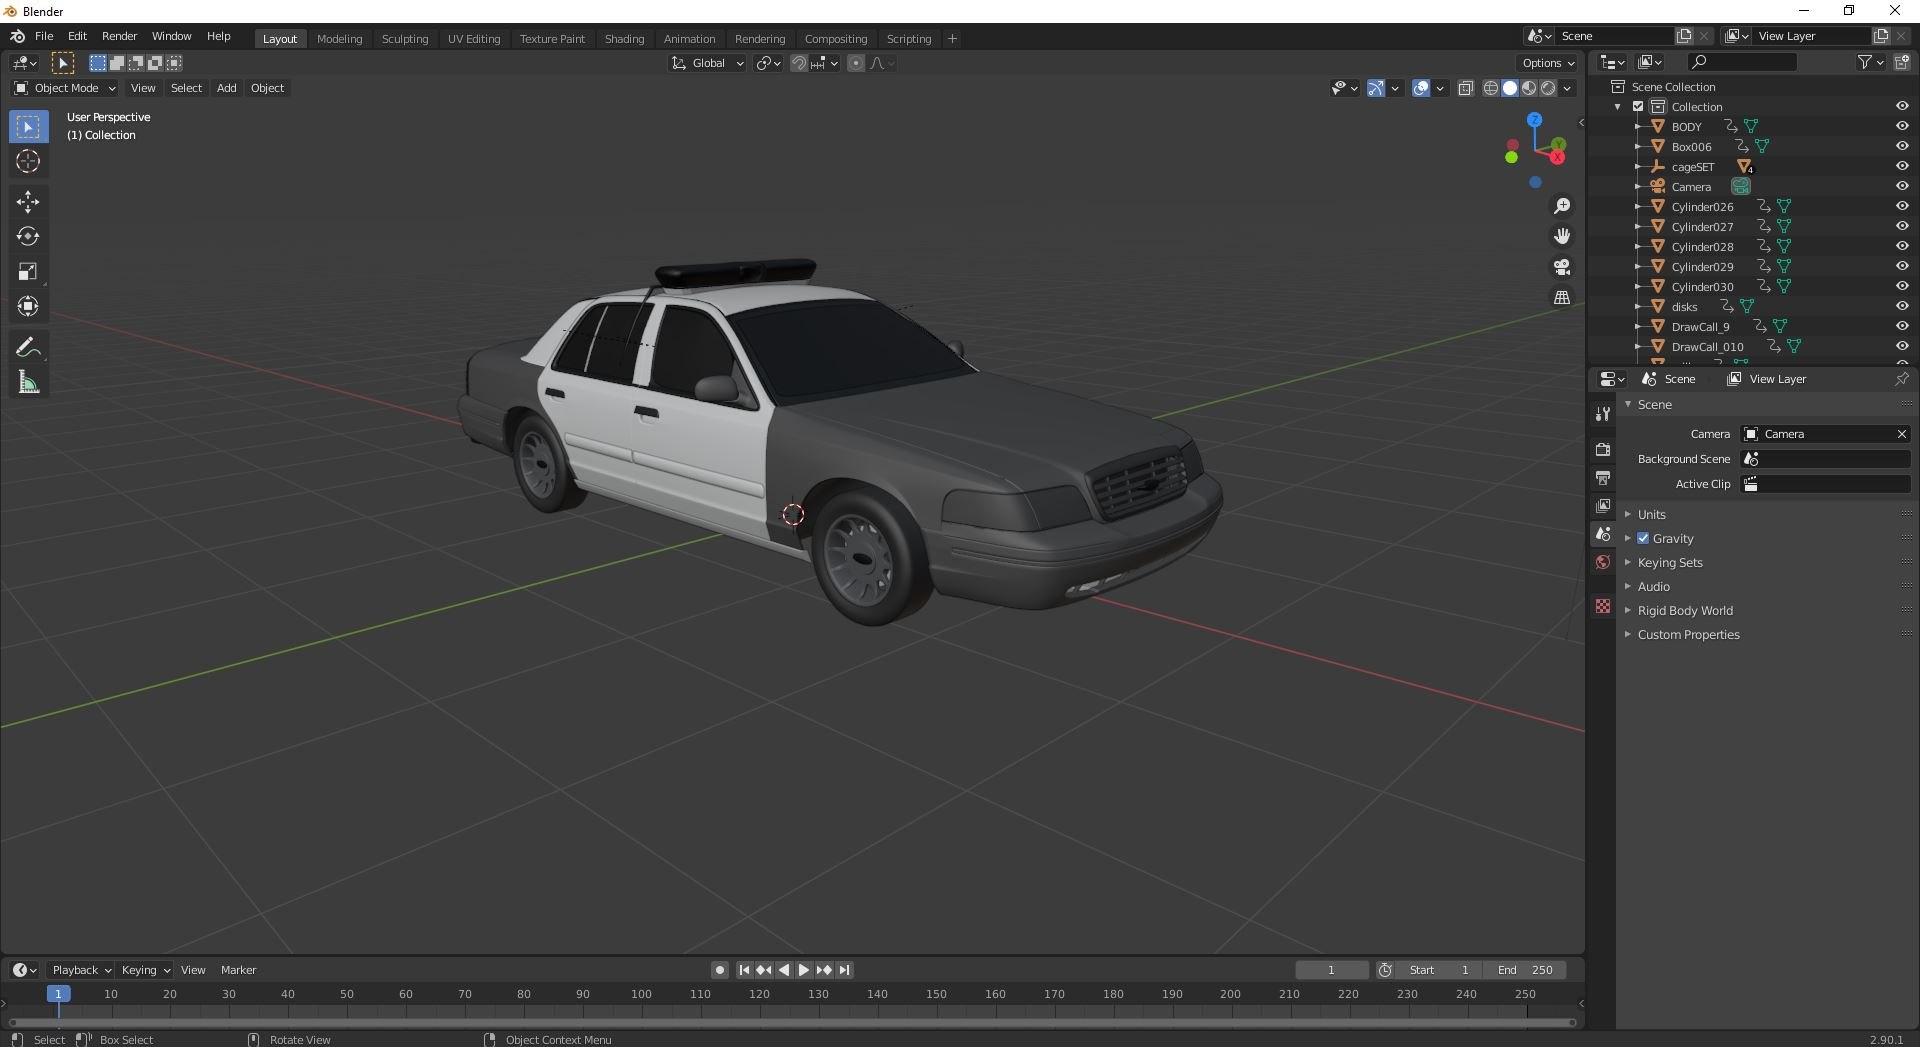Switch to the Sculpting workspace tab
Viewport: 1920px width, 1047px height.
(405, 39)
